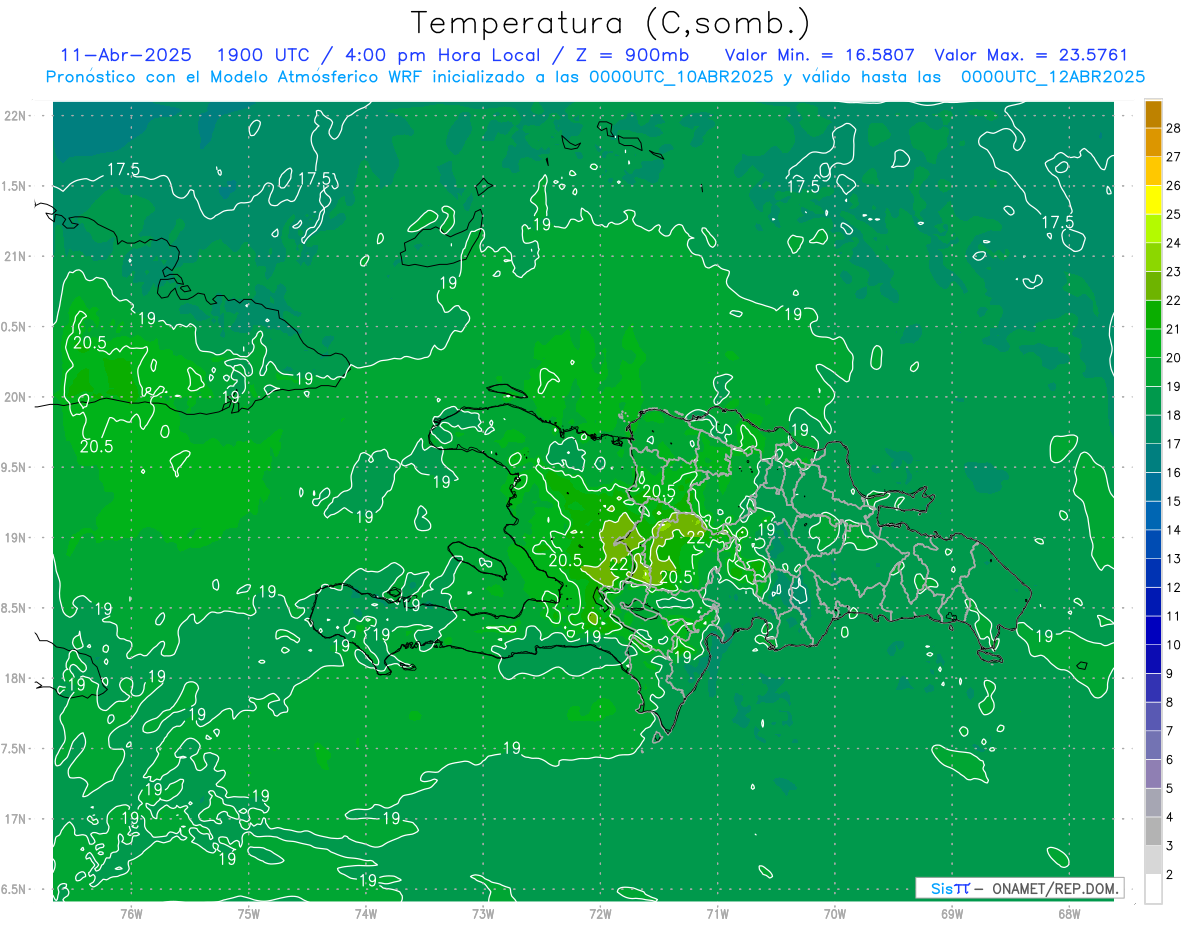Image resolution: width=1200 pixels, height=927 pixels.
Task: Click the 'SisTT - ONAMET/REP.DOM.' credit label
Action: (1020, 888)
